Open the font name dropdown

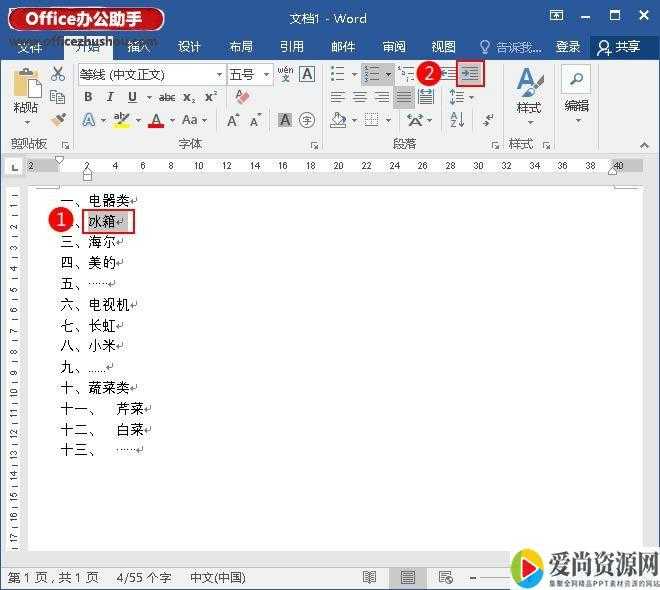[x=219, y=74]
